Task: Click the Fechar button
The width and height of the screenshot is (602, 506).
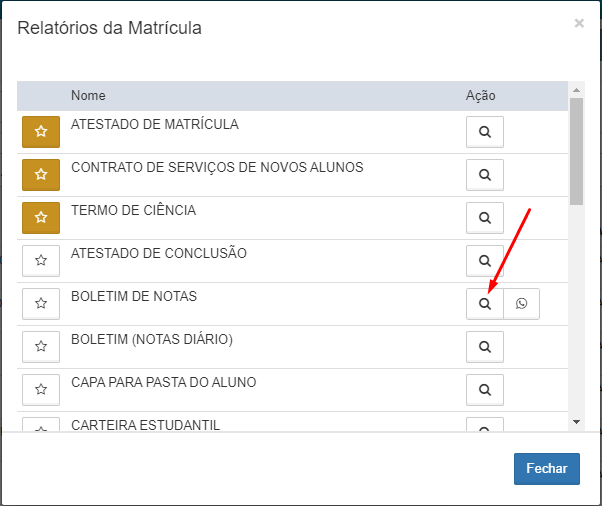Action: 547,469
